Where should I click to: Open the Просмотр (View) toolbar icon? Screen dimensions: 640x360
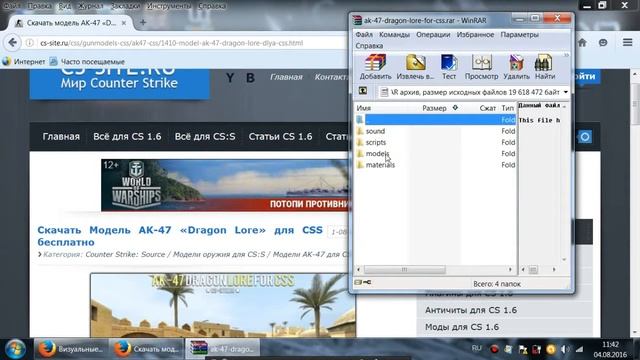[481, 67]
